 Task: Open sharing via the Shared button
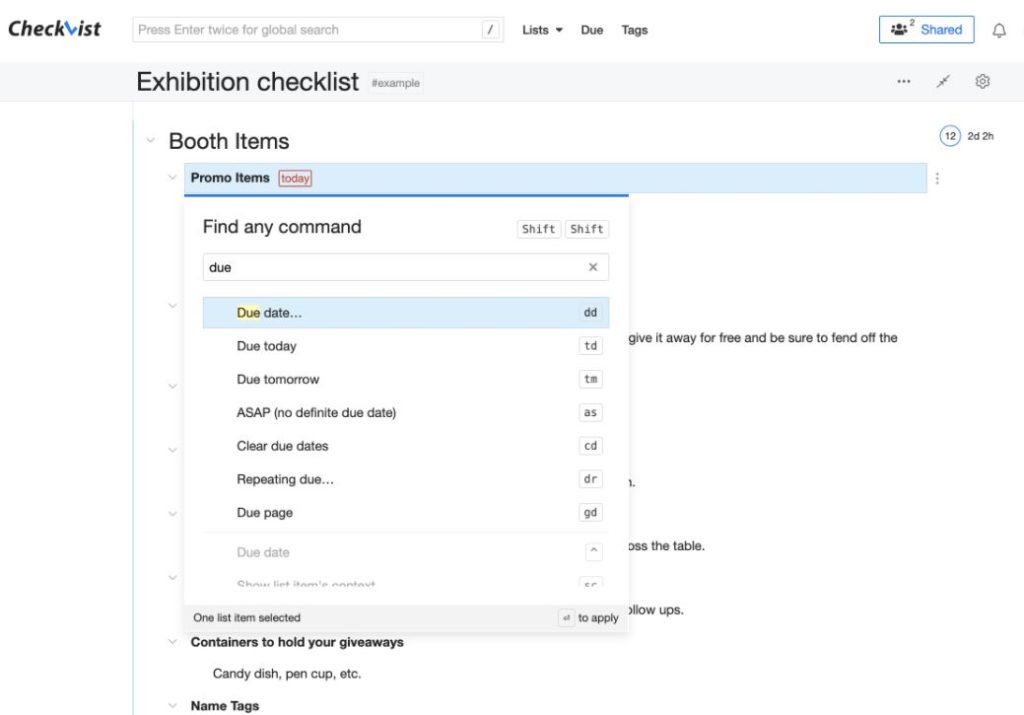[x=926, y=29]
